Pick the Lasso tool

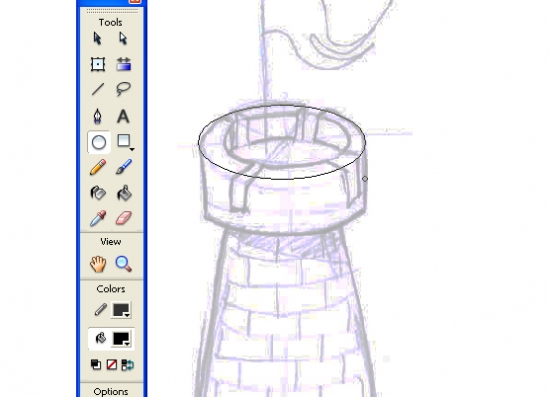point(123,89)
